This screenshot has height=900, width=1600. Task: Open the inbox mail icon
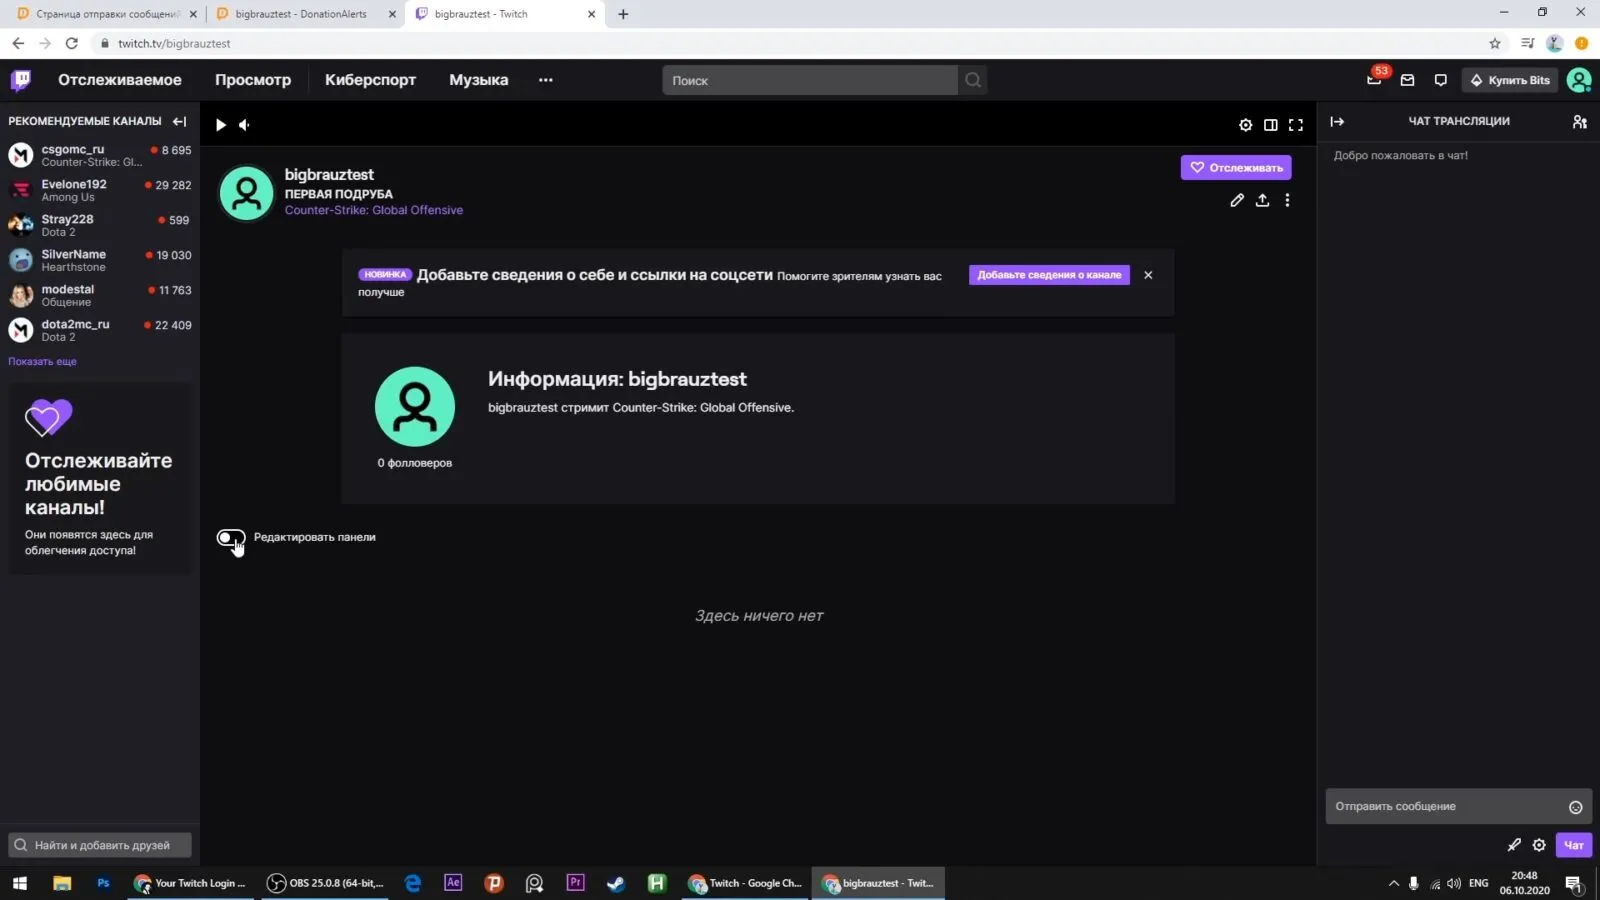tap(1407, 80)
